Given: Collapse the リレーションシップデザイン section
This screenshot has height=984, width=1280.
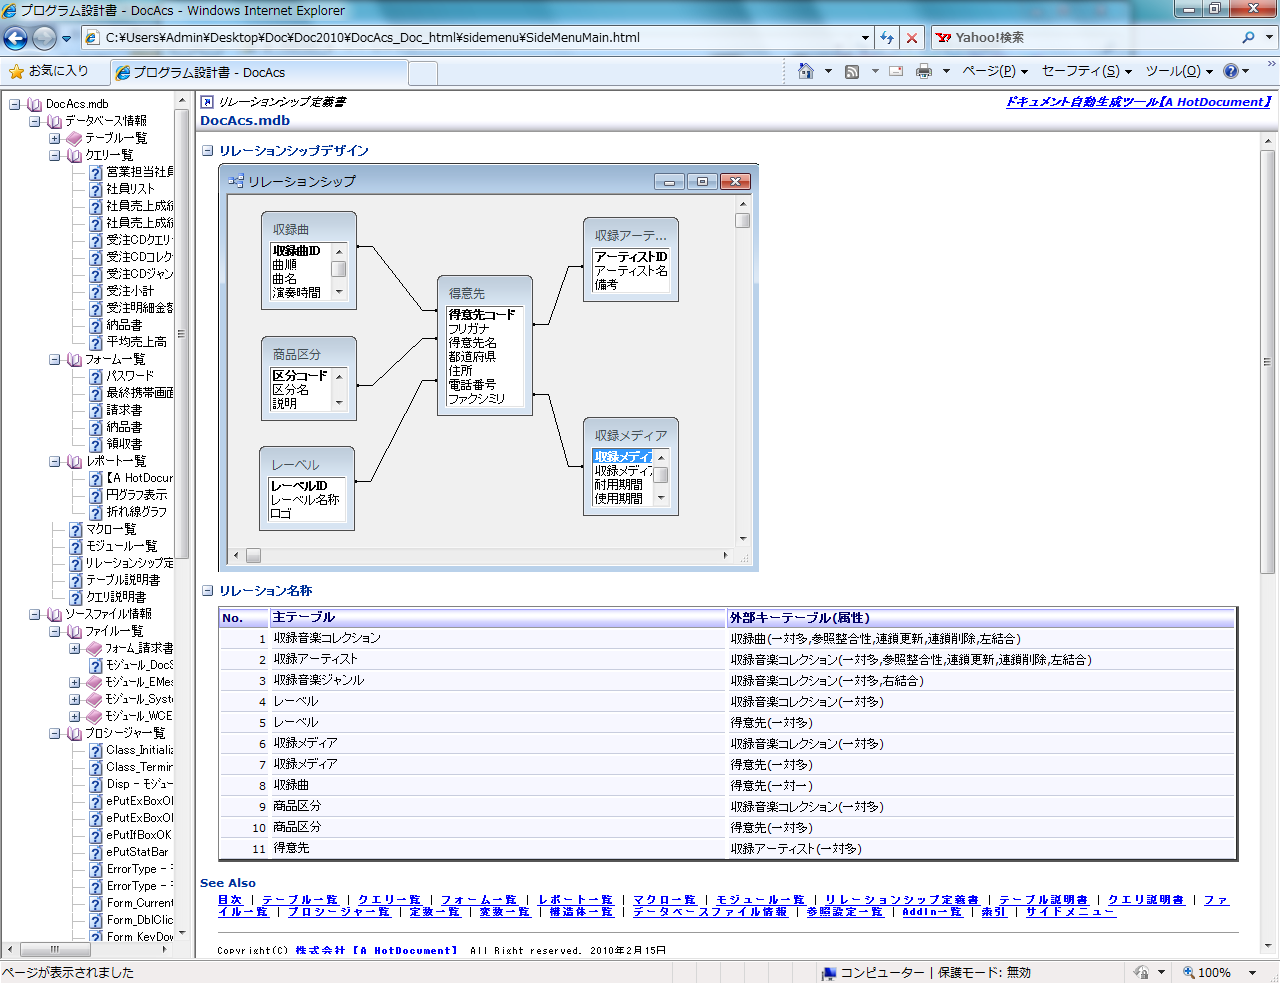Looking at the screenshot, I should tap(208, 151).
